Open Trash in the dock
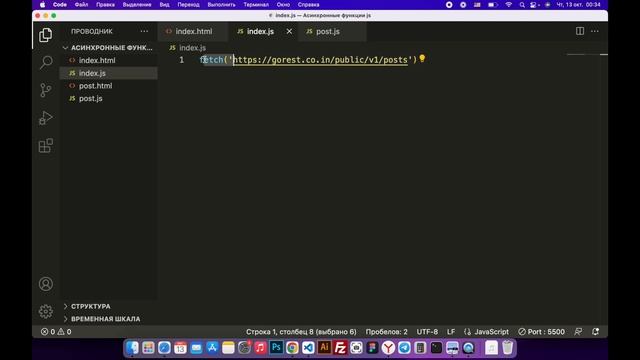The height and width of the screenshot is (360, 640). click(x=508, y=347)
